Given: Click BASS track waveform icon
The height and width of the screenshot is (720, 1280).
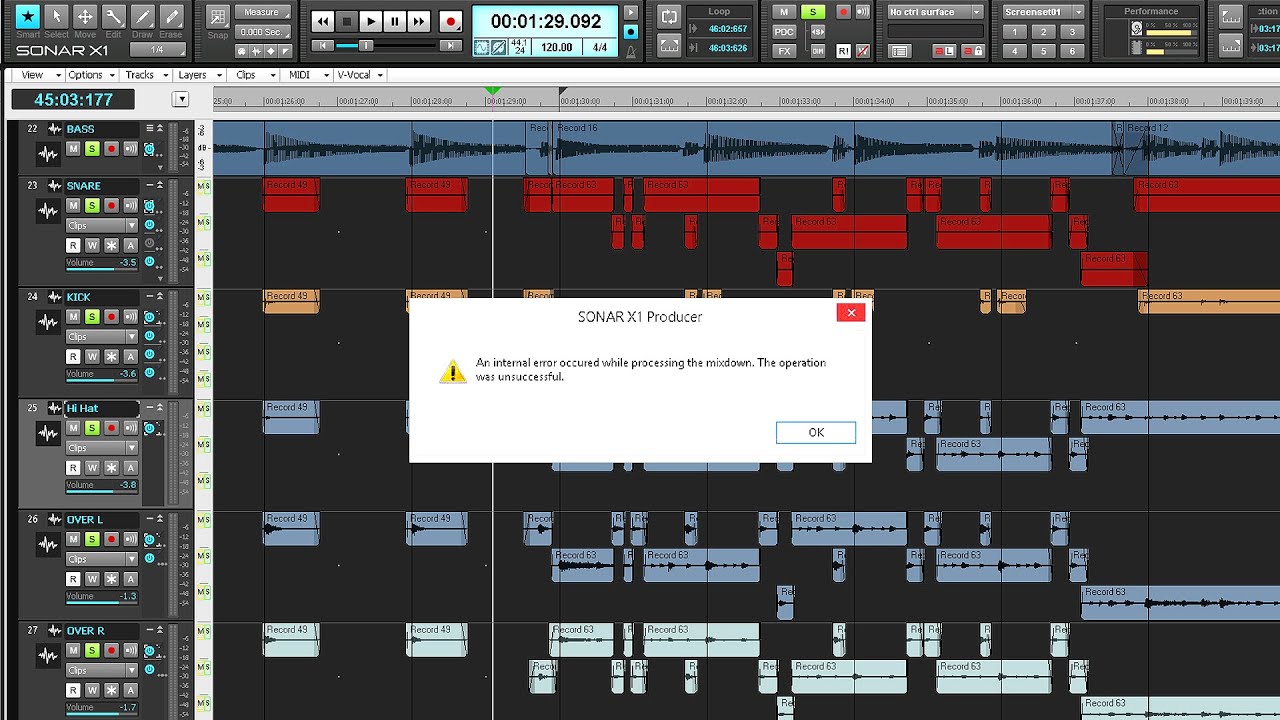Looking at the screenshot, I should coord(47,153).
